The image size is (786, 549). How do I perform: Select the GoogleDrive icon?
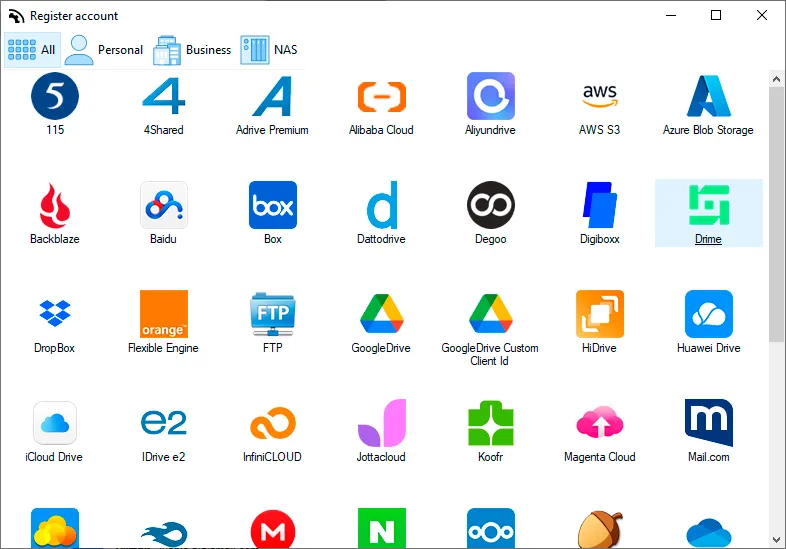point(381,314)
